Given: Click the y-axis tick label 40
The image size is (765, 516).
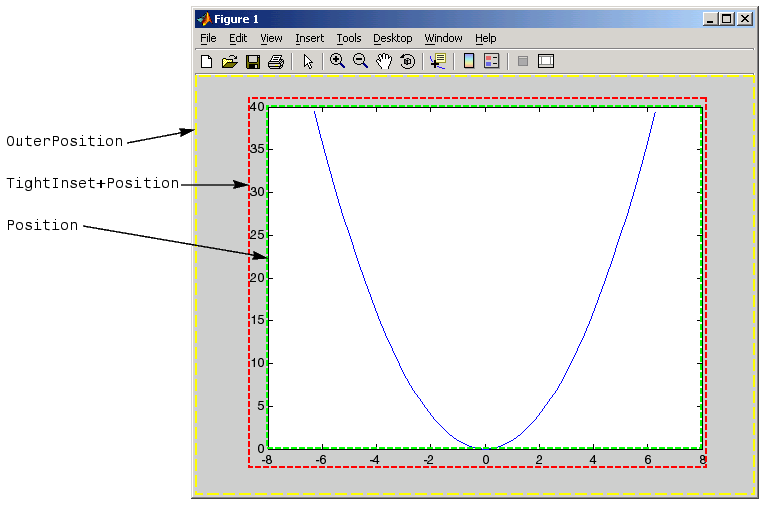Looking at the screenshot, I should point(257,106).
